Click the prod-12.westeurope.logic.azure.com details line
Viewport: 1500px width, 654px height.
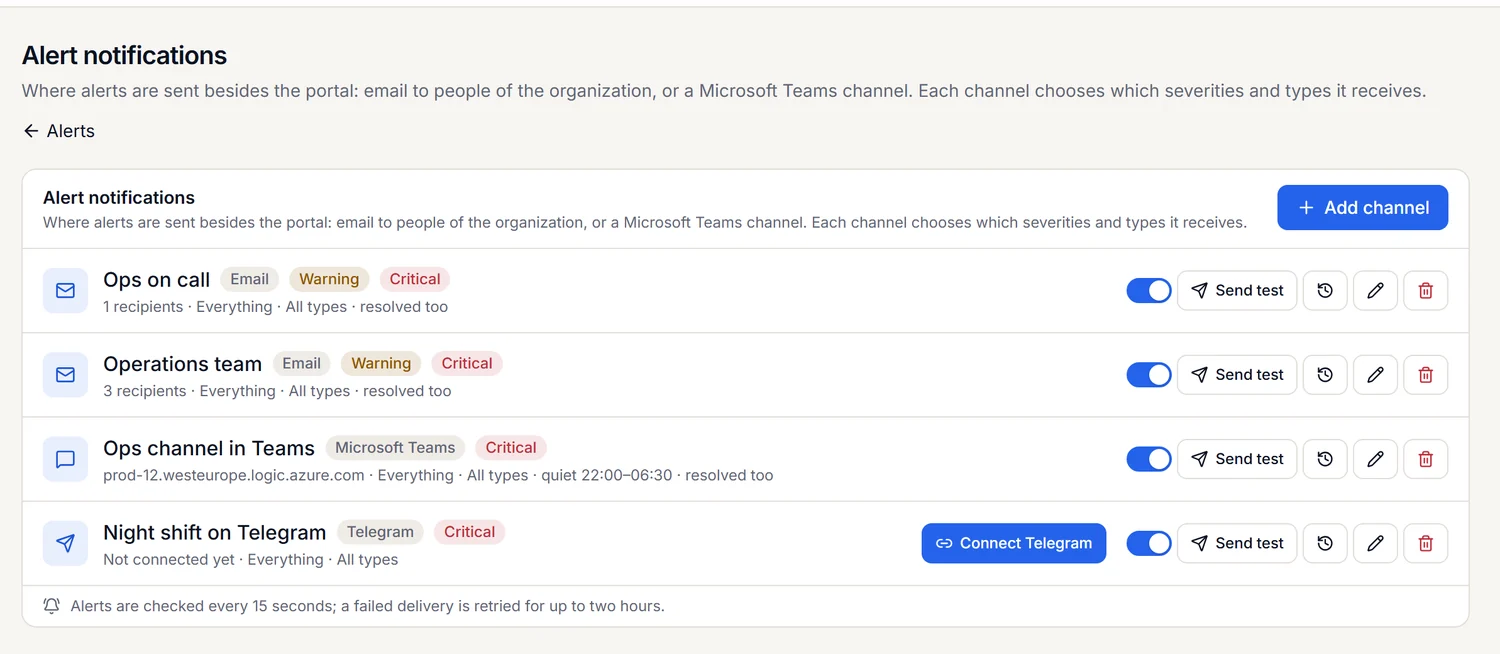(438, 475)
